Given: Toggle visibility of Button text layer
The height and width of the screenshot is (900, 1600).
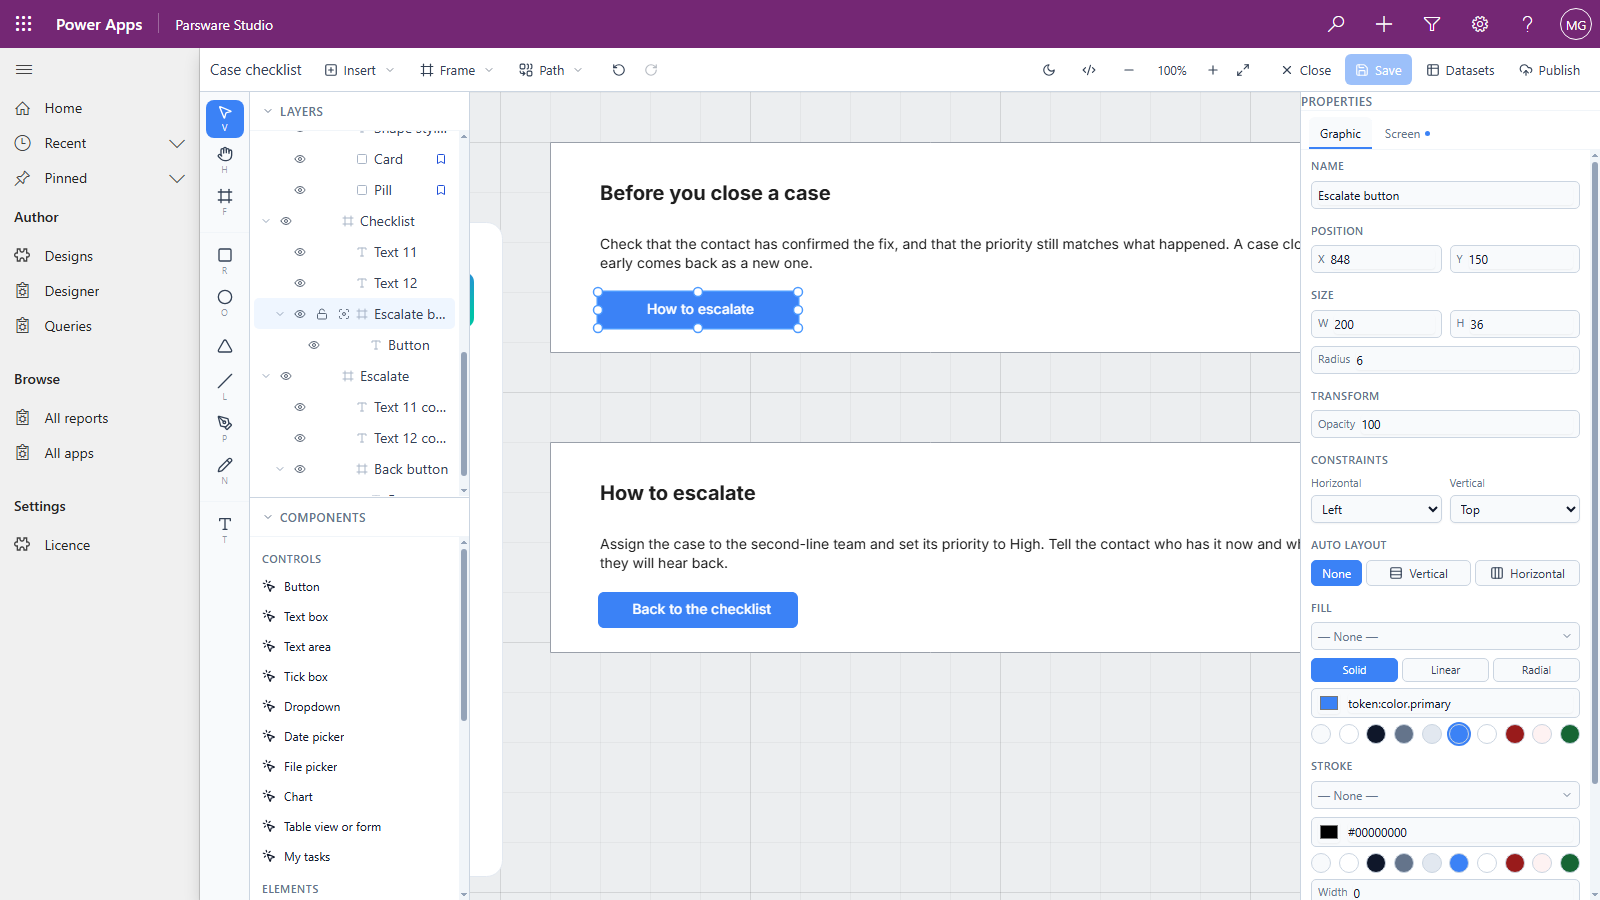Looking at the screenshot, I should (314, 345).
